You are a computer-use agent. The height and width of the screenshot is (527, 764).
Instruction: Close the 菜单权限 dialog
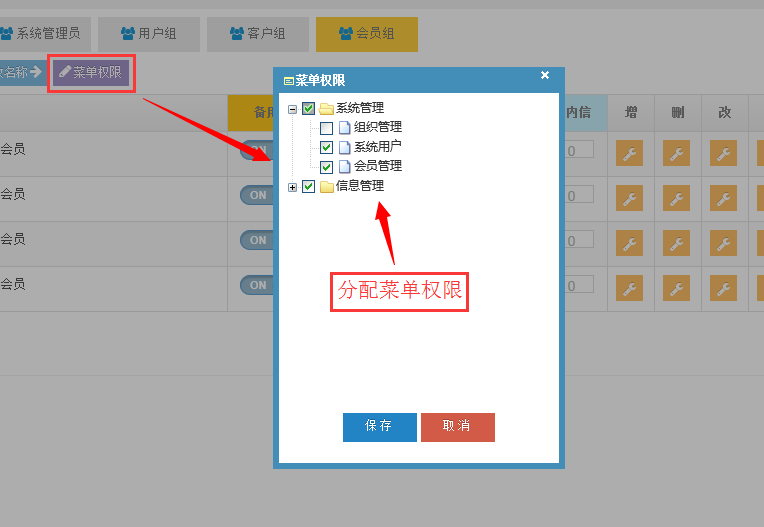[545, 75]
